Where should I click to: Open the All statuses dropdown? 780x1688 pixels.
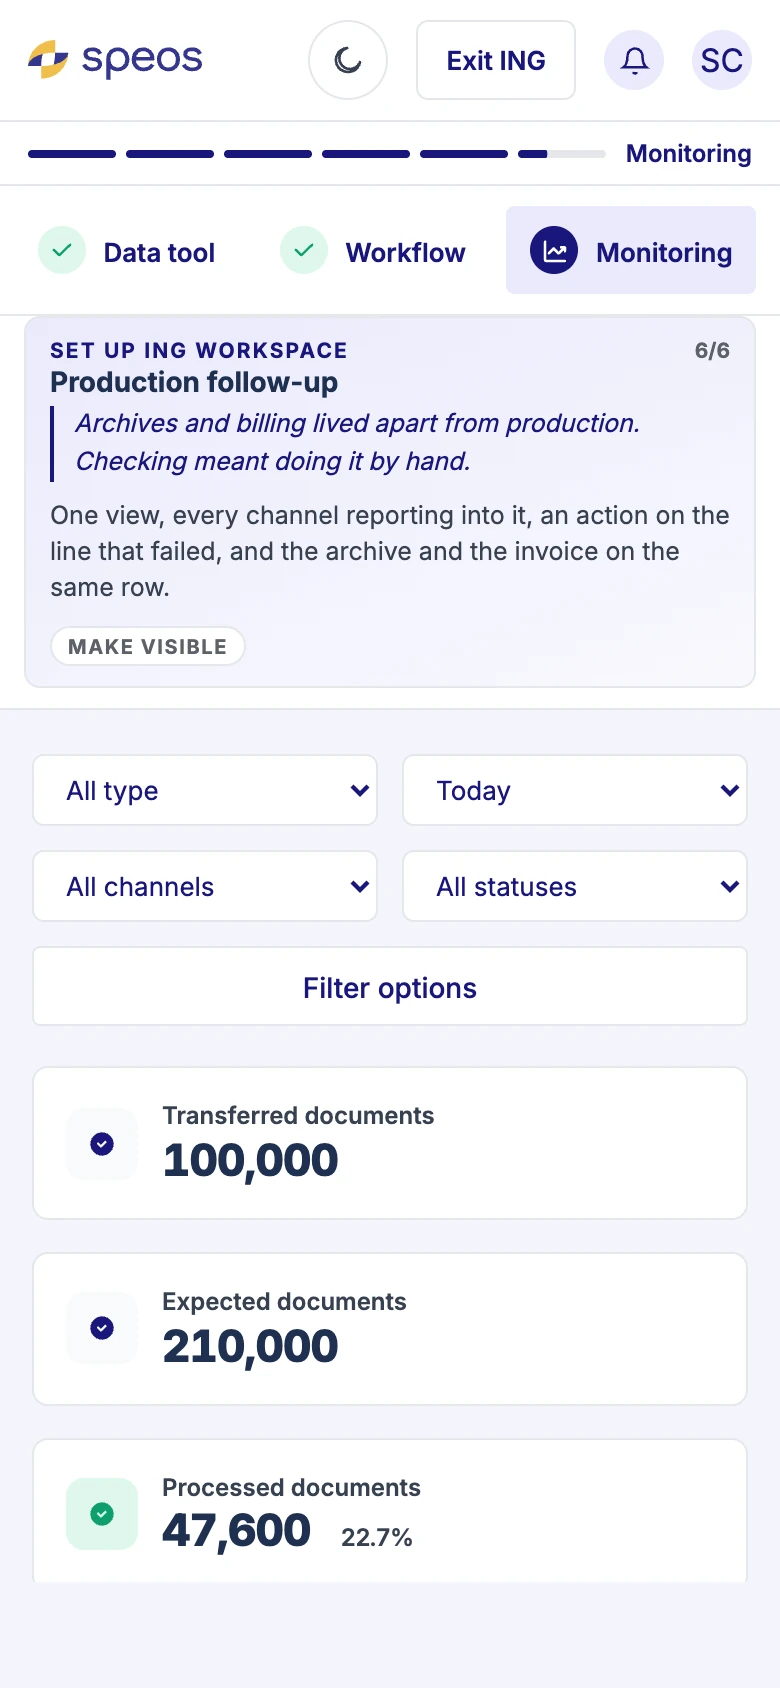click(x=575, y=886)
